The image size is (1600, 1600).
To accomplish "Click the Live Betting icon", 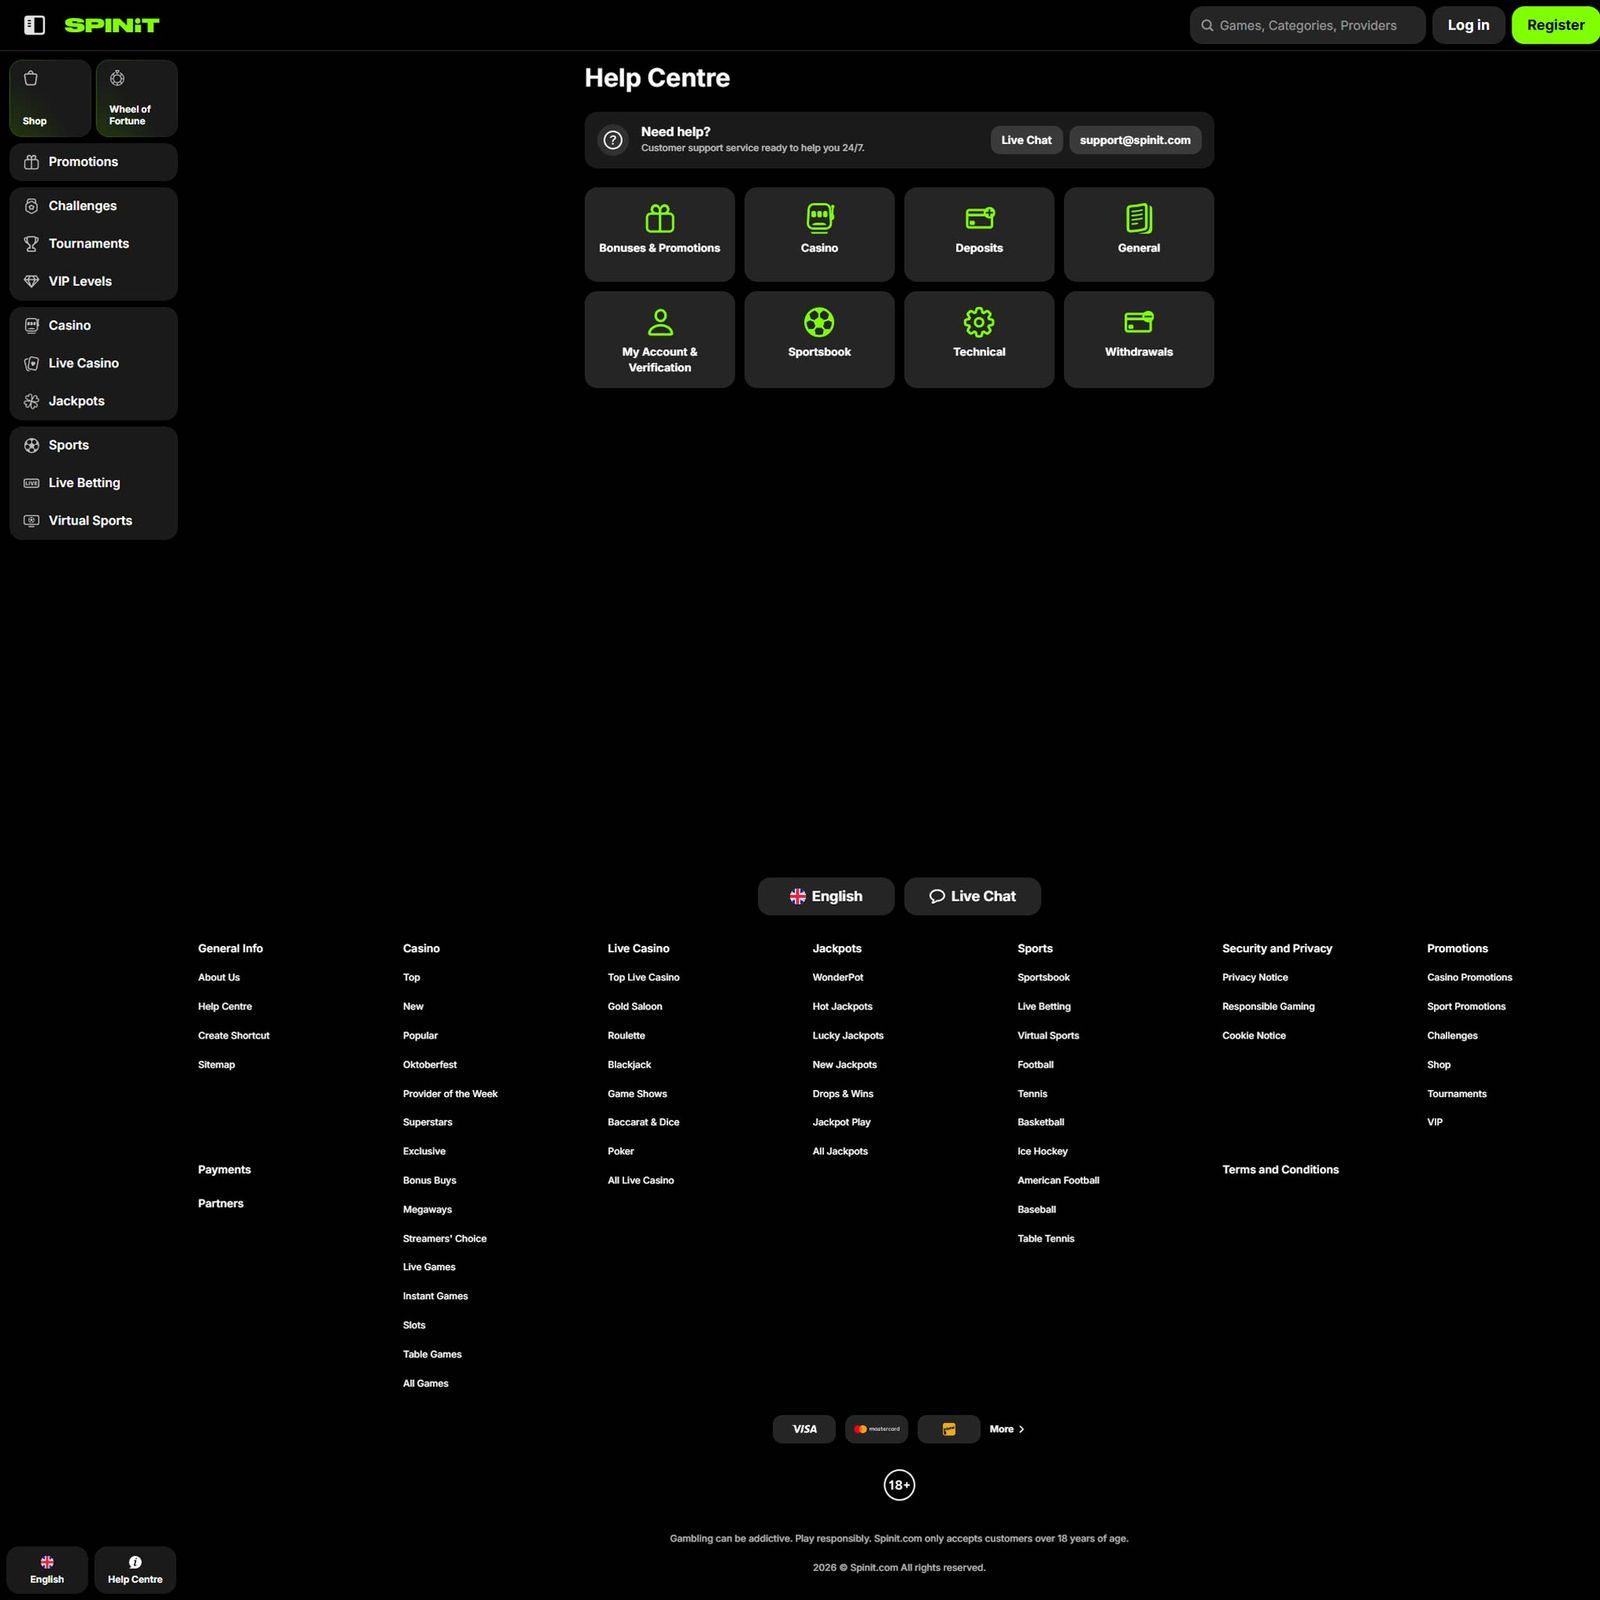I will (x=31, y=483).
